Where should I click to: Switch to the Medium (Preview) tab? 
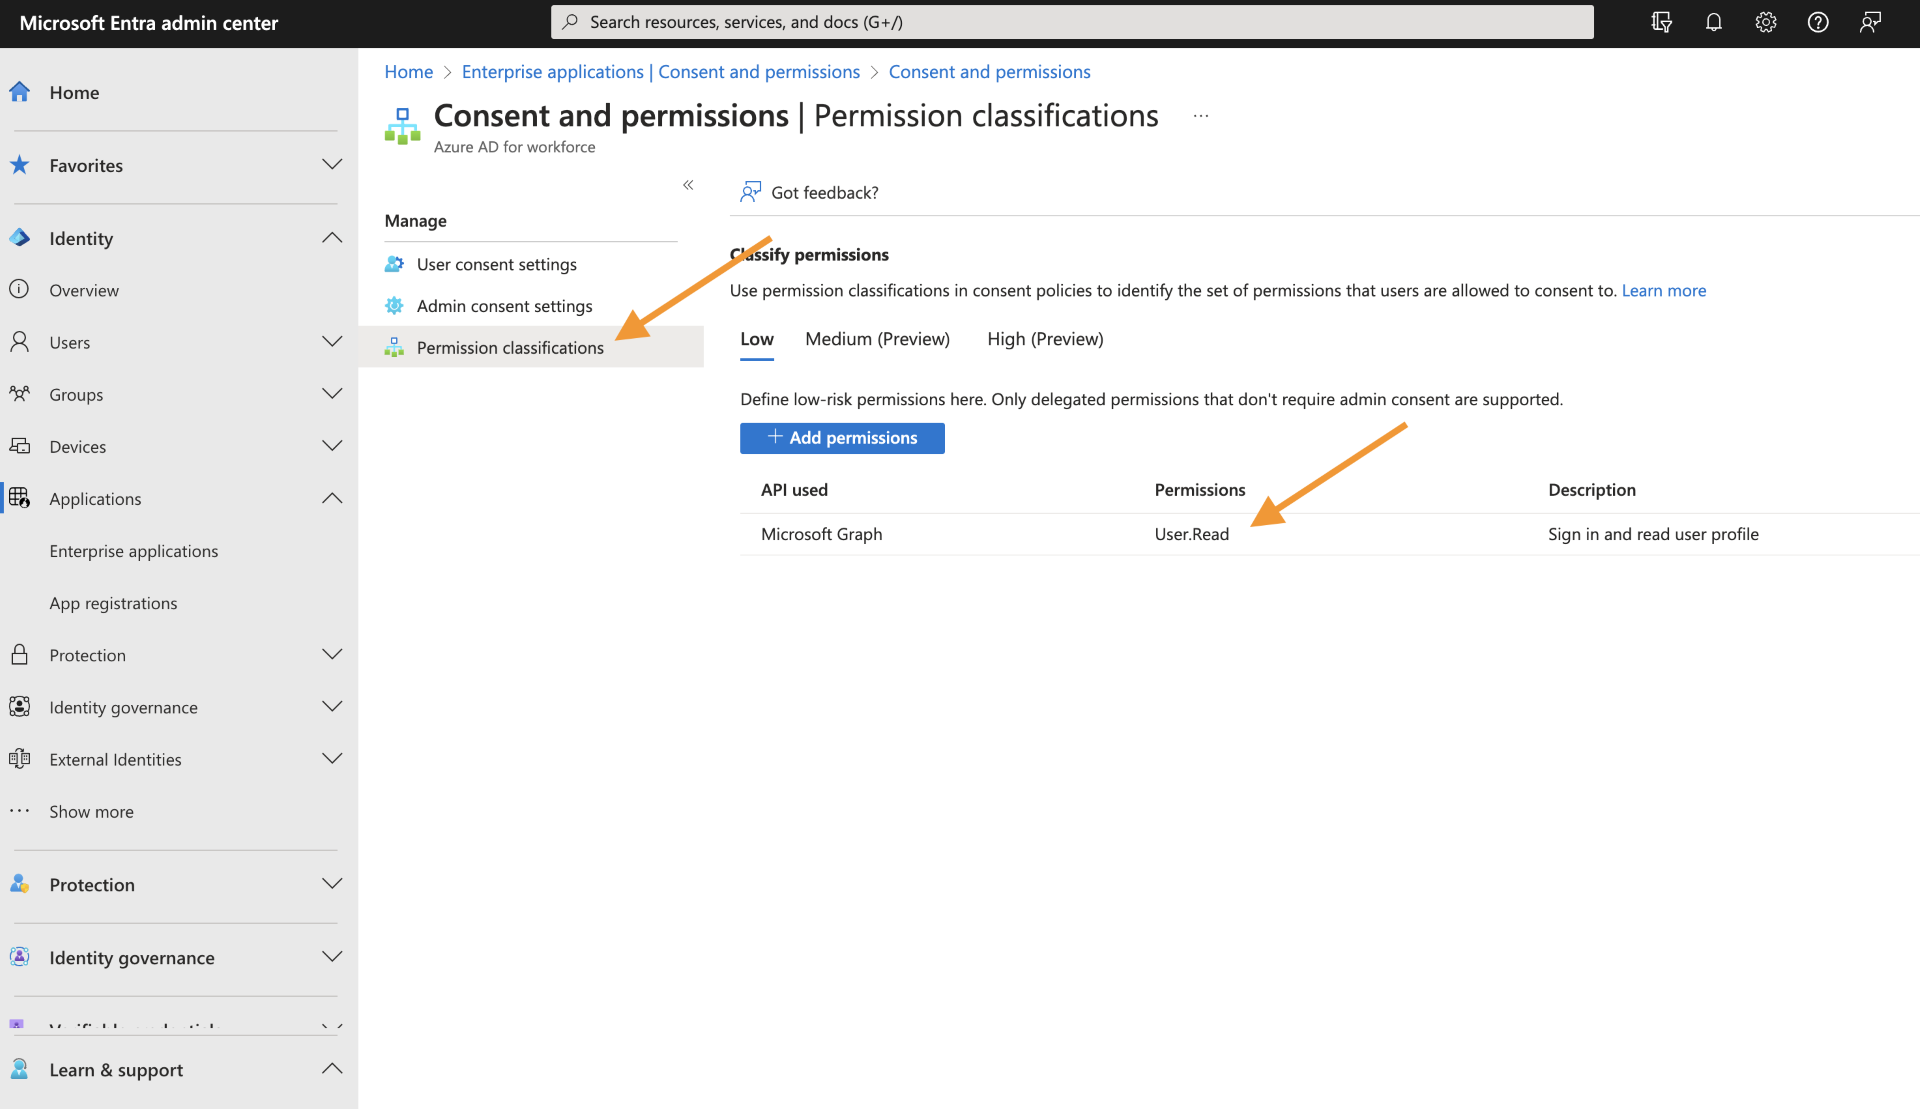877,339
